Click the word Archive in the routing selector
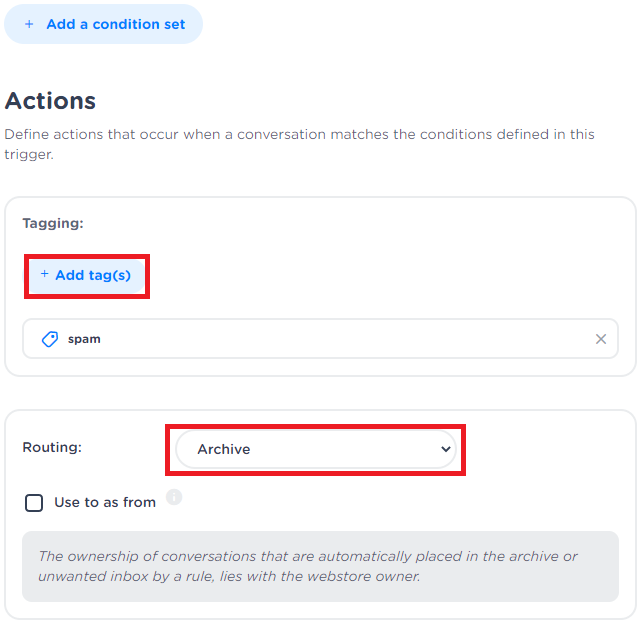The image size is (642, 624). [224, 450]
